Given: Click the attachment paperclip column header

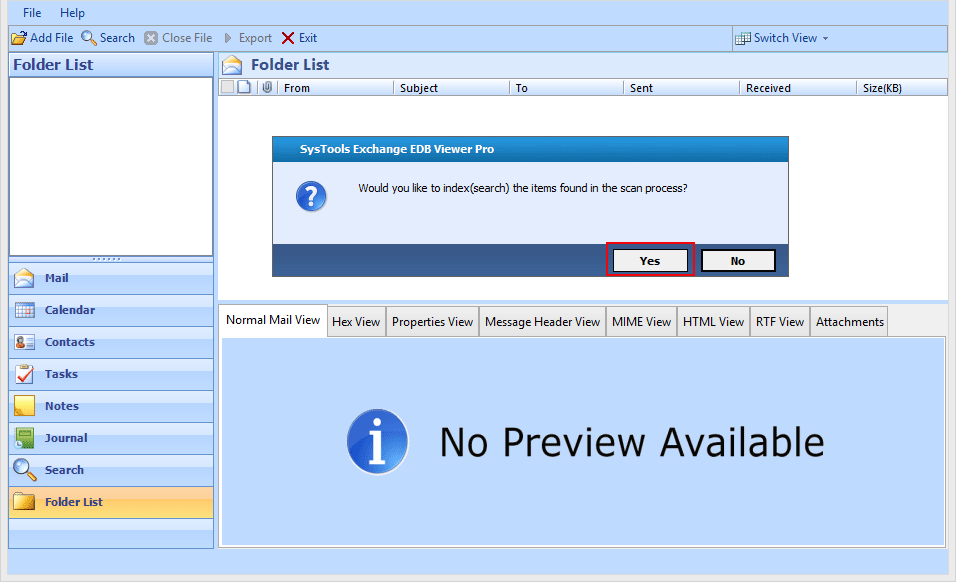Looking at the screenshot, I should click(266, 87).
